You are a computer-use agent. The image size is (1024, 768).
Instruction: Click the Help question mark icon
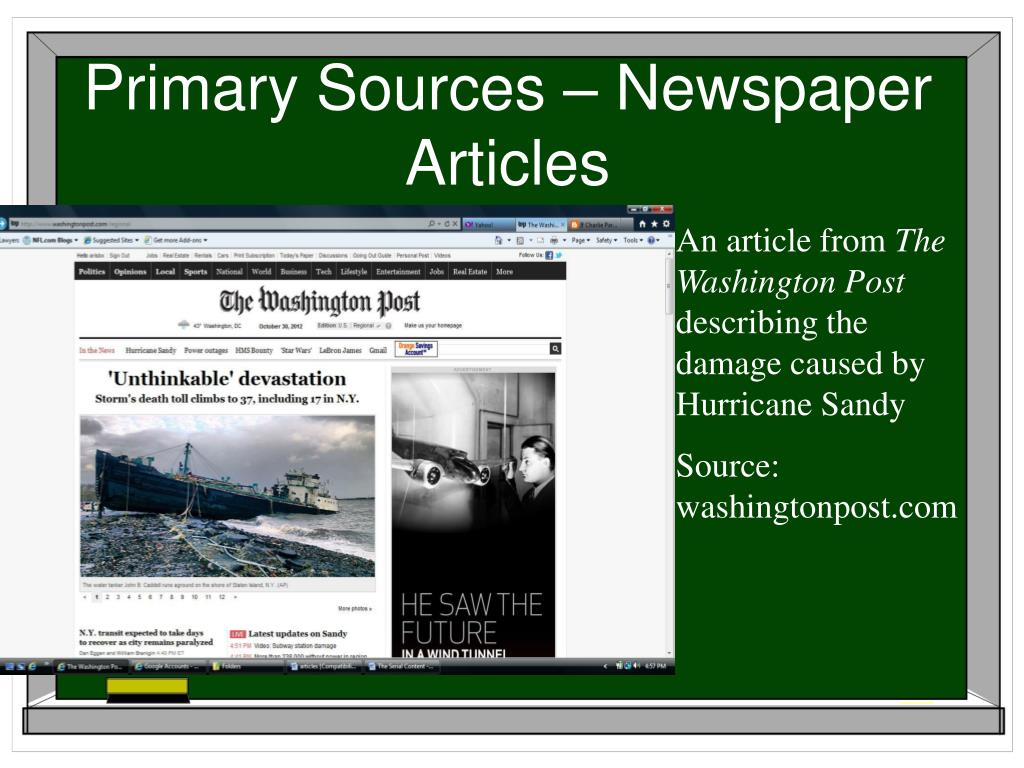pos(651,240)
